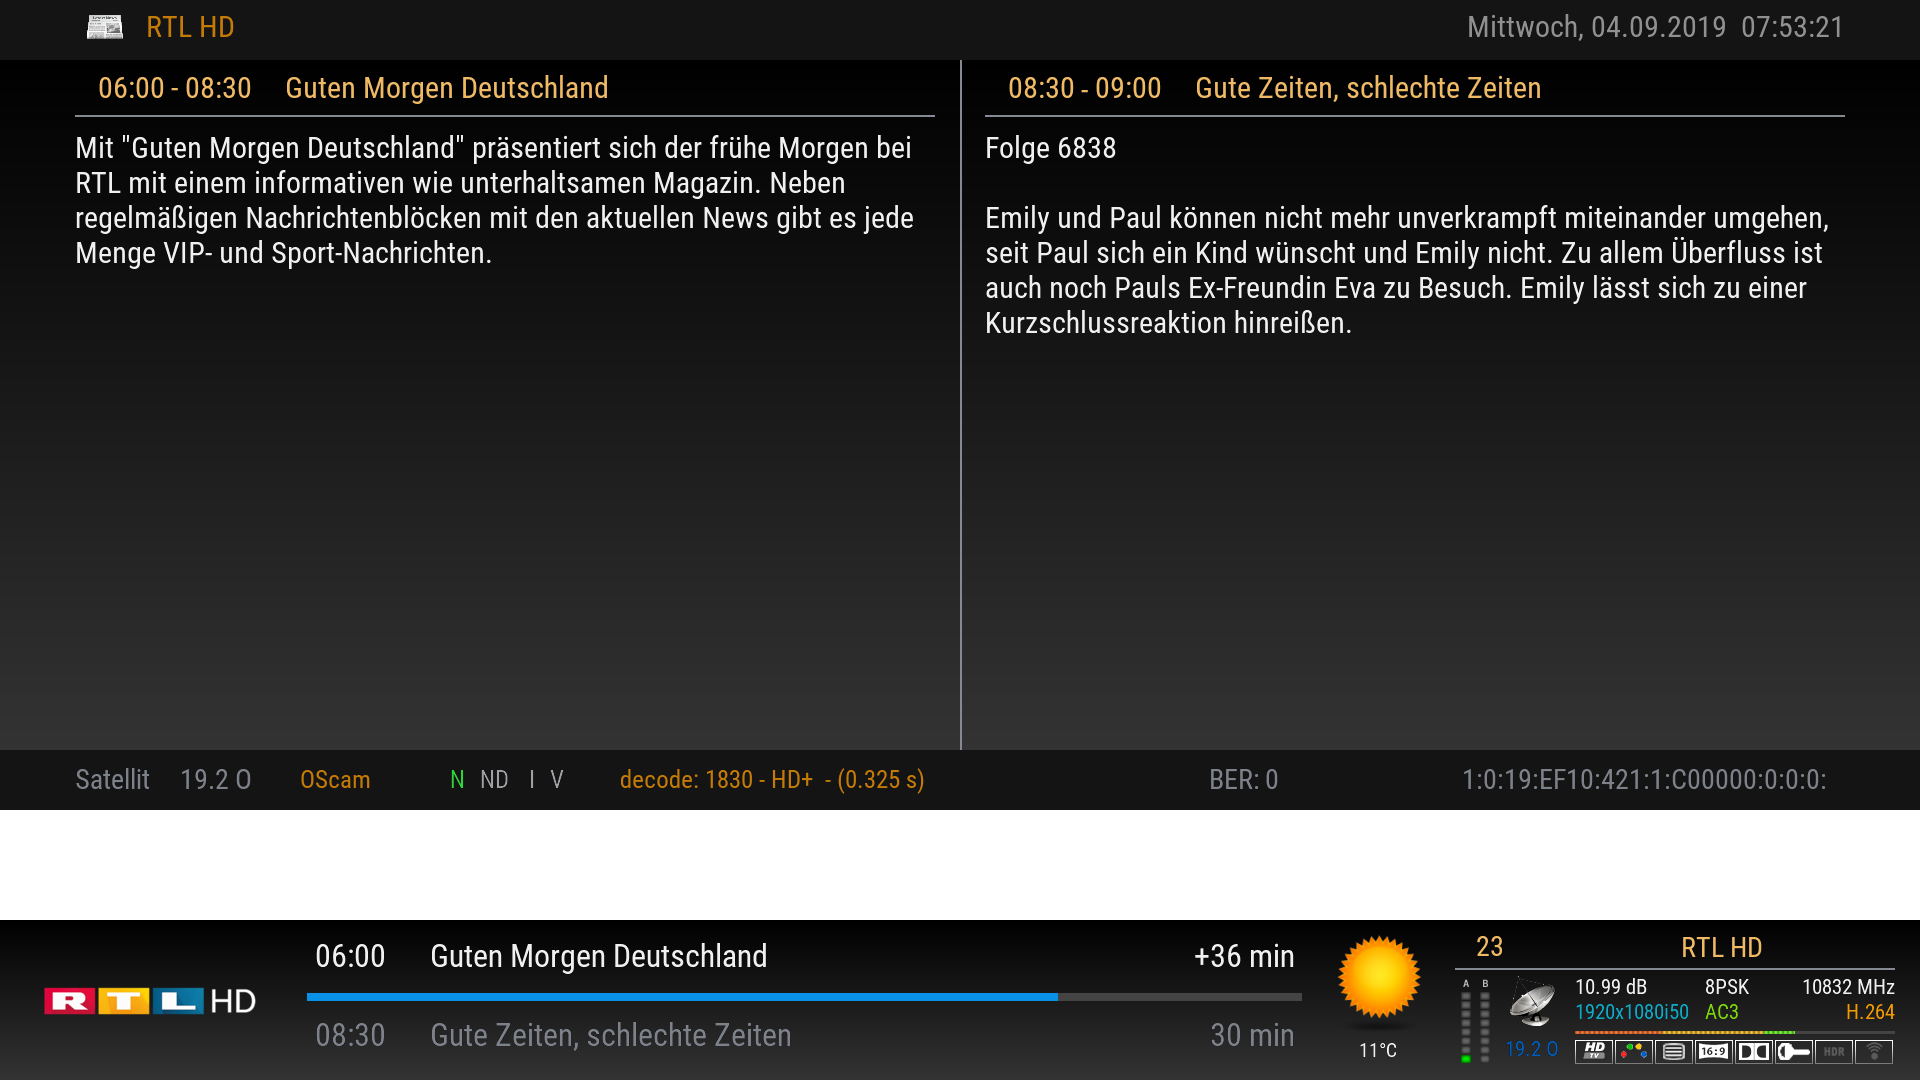Click the Dolby Digital audio icon
Screen dimensions: 1920x1080
(x=1753, y=1051)
